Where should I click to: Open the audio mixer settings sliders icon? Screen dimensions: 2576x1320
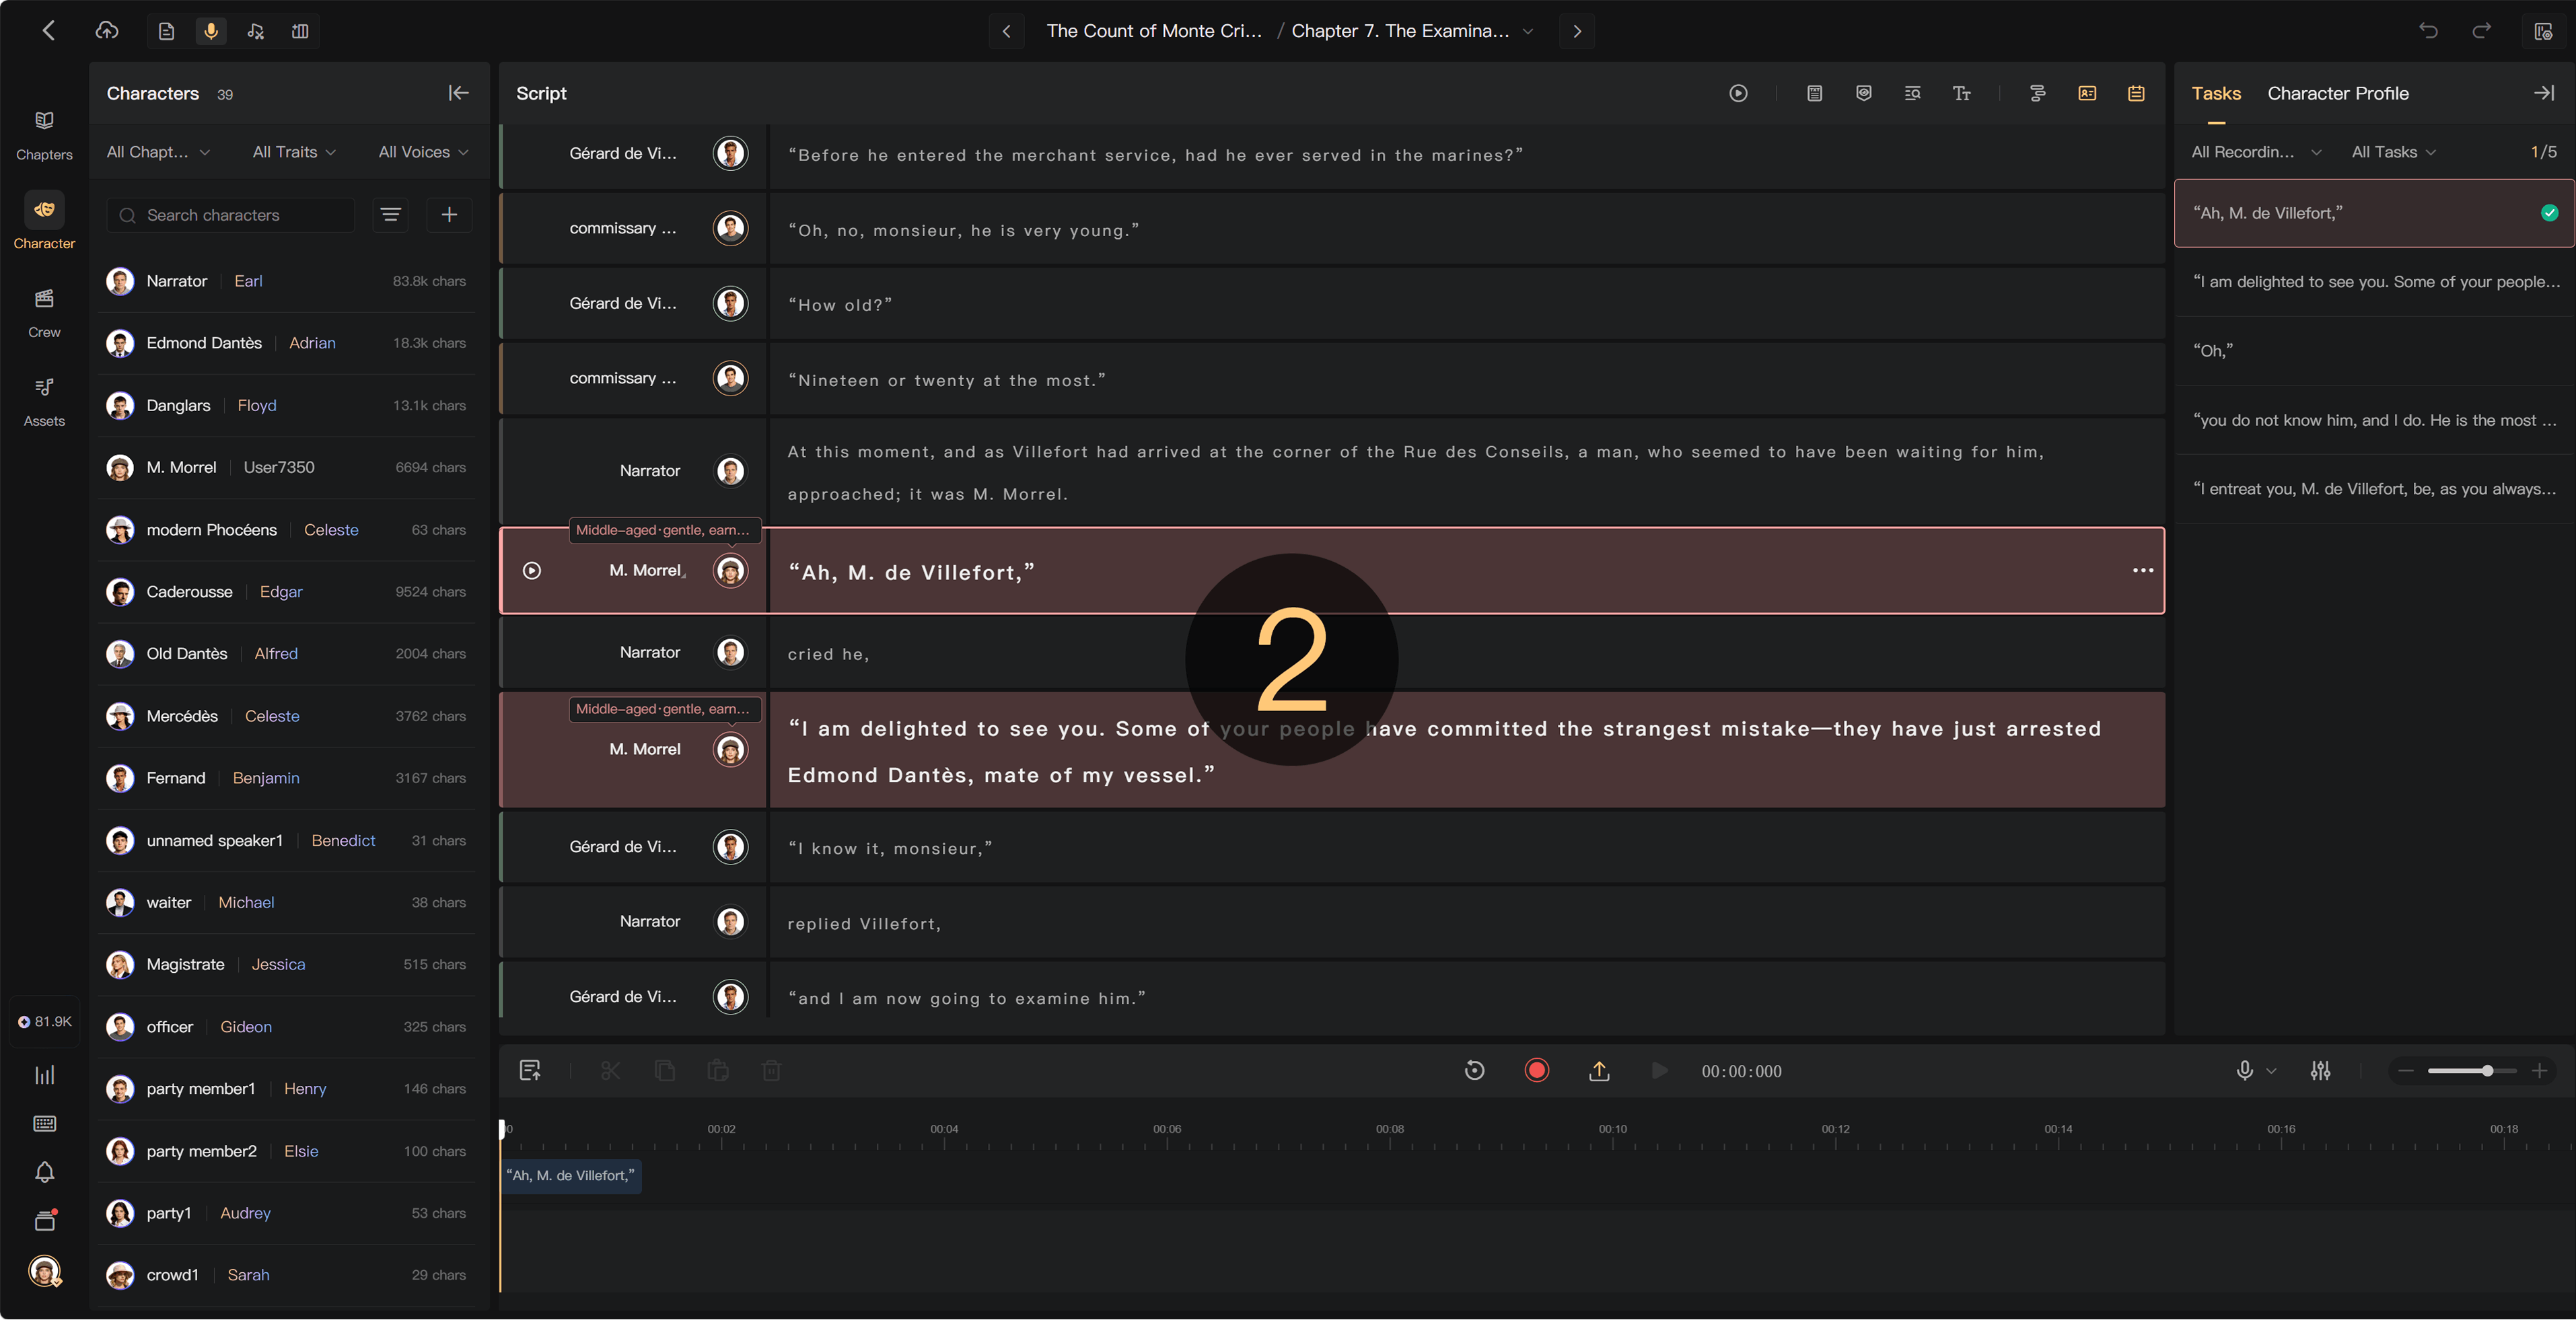point(2321,1071)
